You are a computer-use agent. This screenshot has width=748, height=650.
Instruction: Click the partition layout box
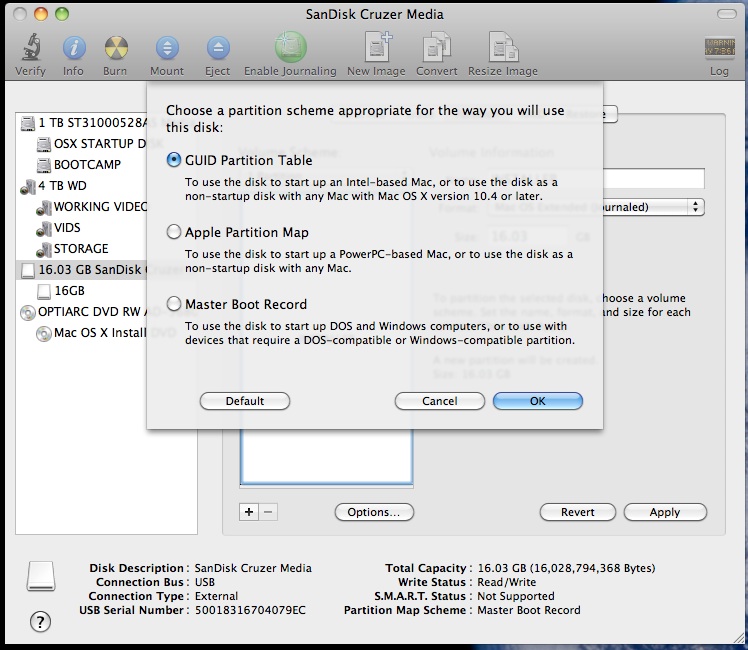326,456
